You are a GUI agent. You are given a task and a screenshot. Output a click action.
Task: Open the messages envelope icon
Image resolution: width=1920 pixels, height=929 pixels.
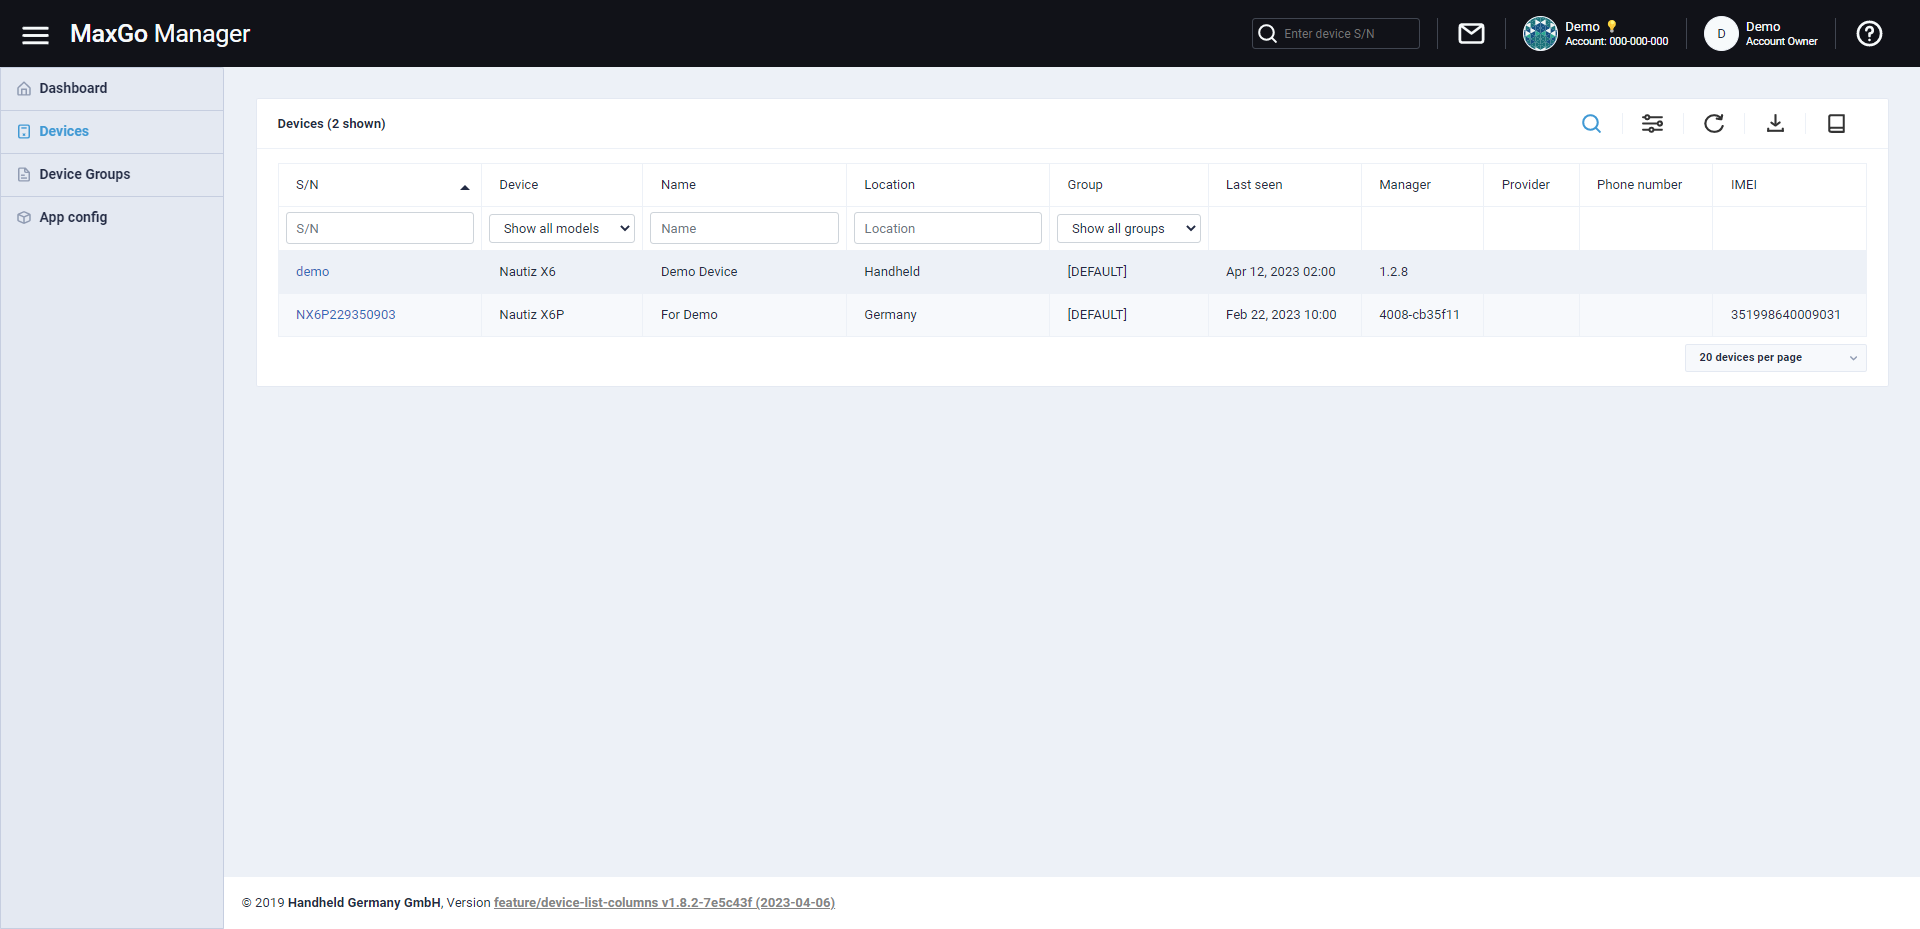pyautogui.click(x=1471, y=34)
